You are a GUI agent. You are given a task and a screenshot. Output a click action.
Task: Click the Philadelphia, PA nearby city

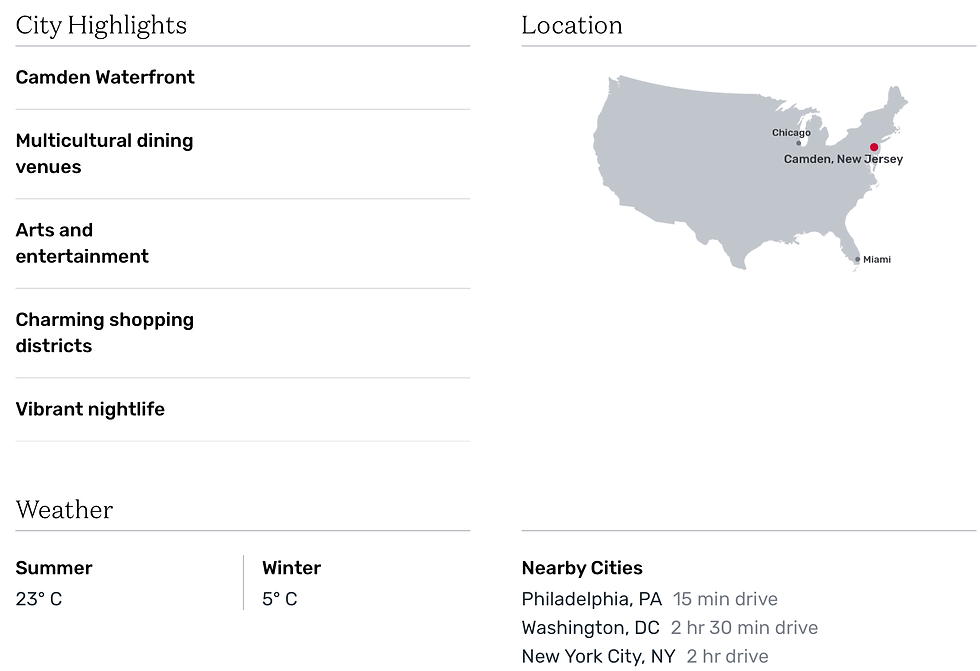click(x=591, y=599)
